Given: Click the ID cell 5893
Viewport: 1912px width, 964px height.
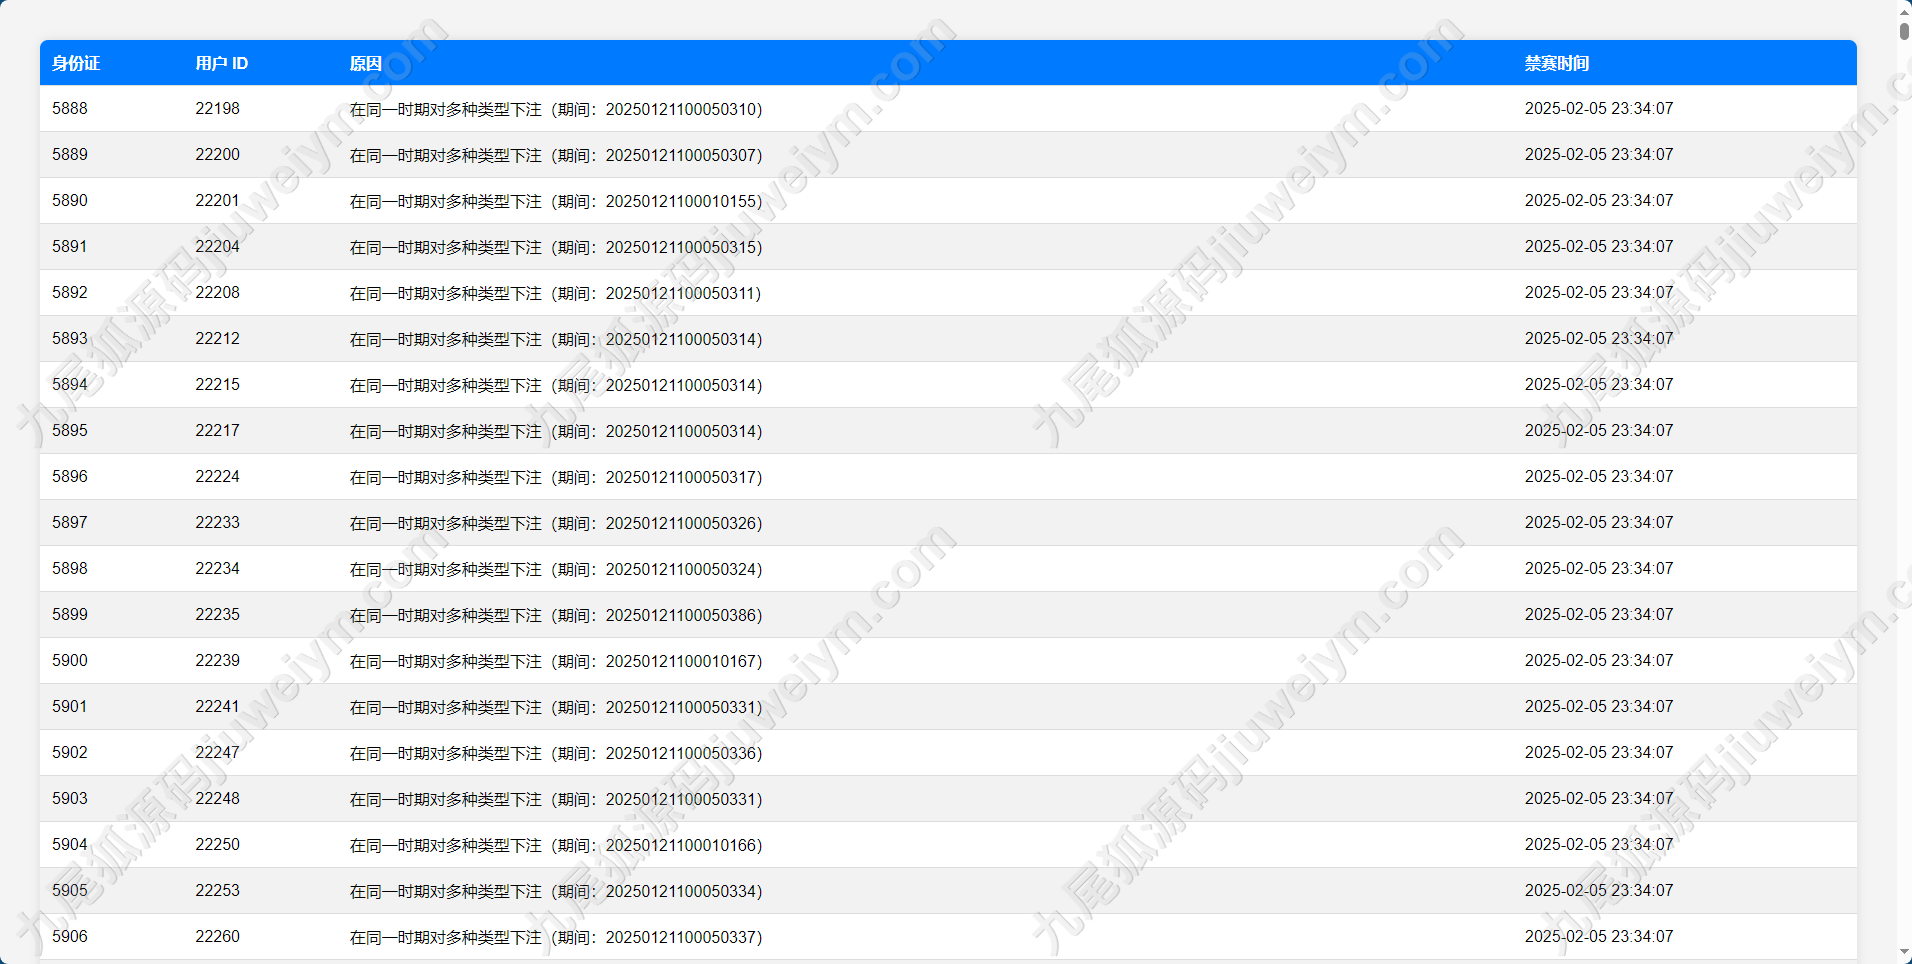Looking at the screenshot, I should pos(70,338).
